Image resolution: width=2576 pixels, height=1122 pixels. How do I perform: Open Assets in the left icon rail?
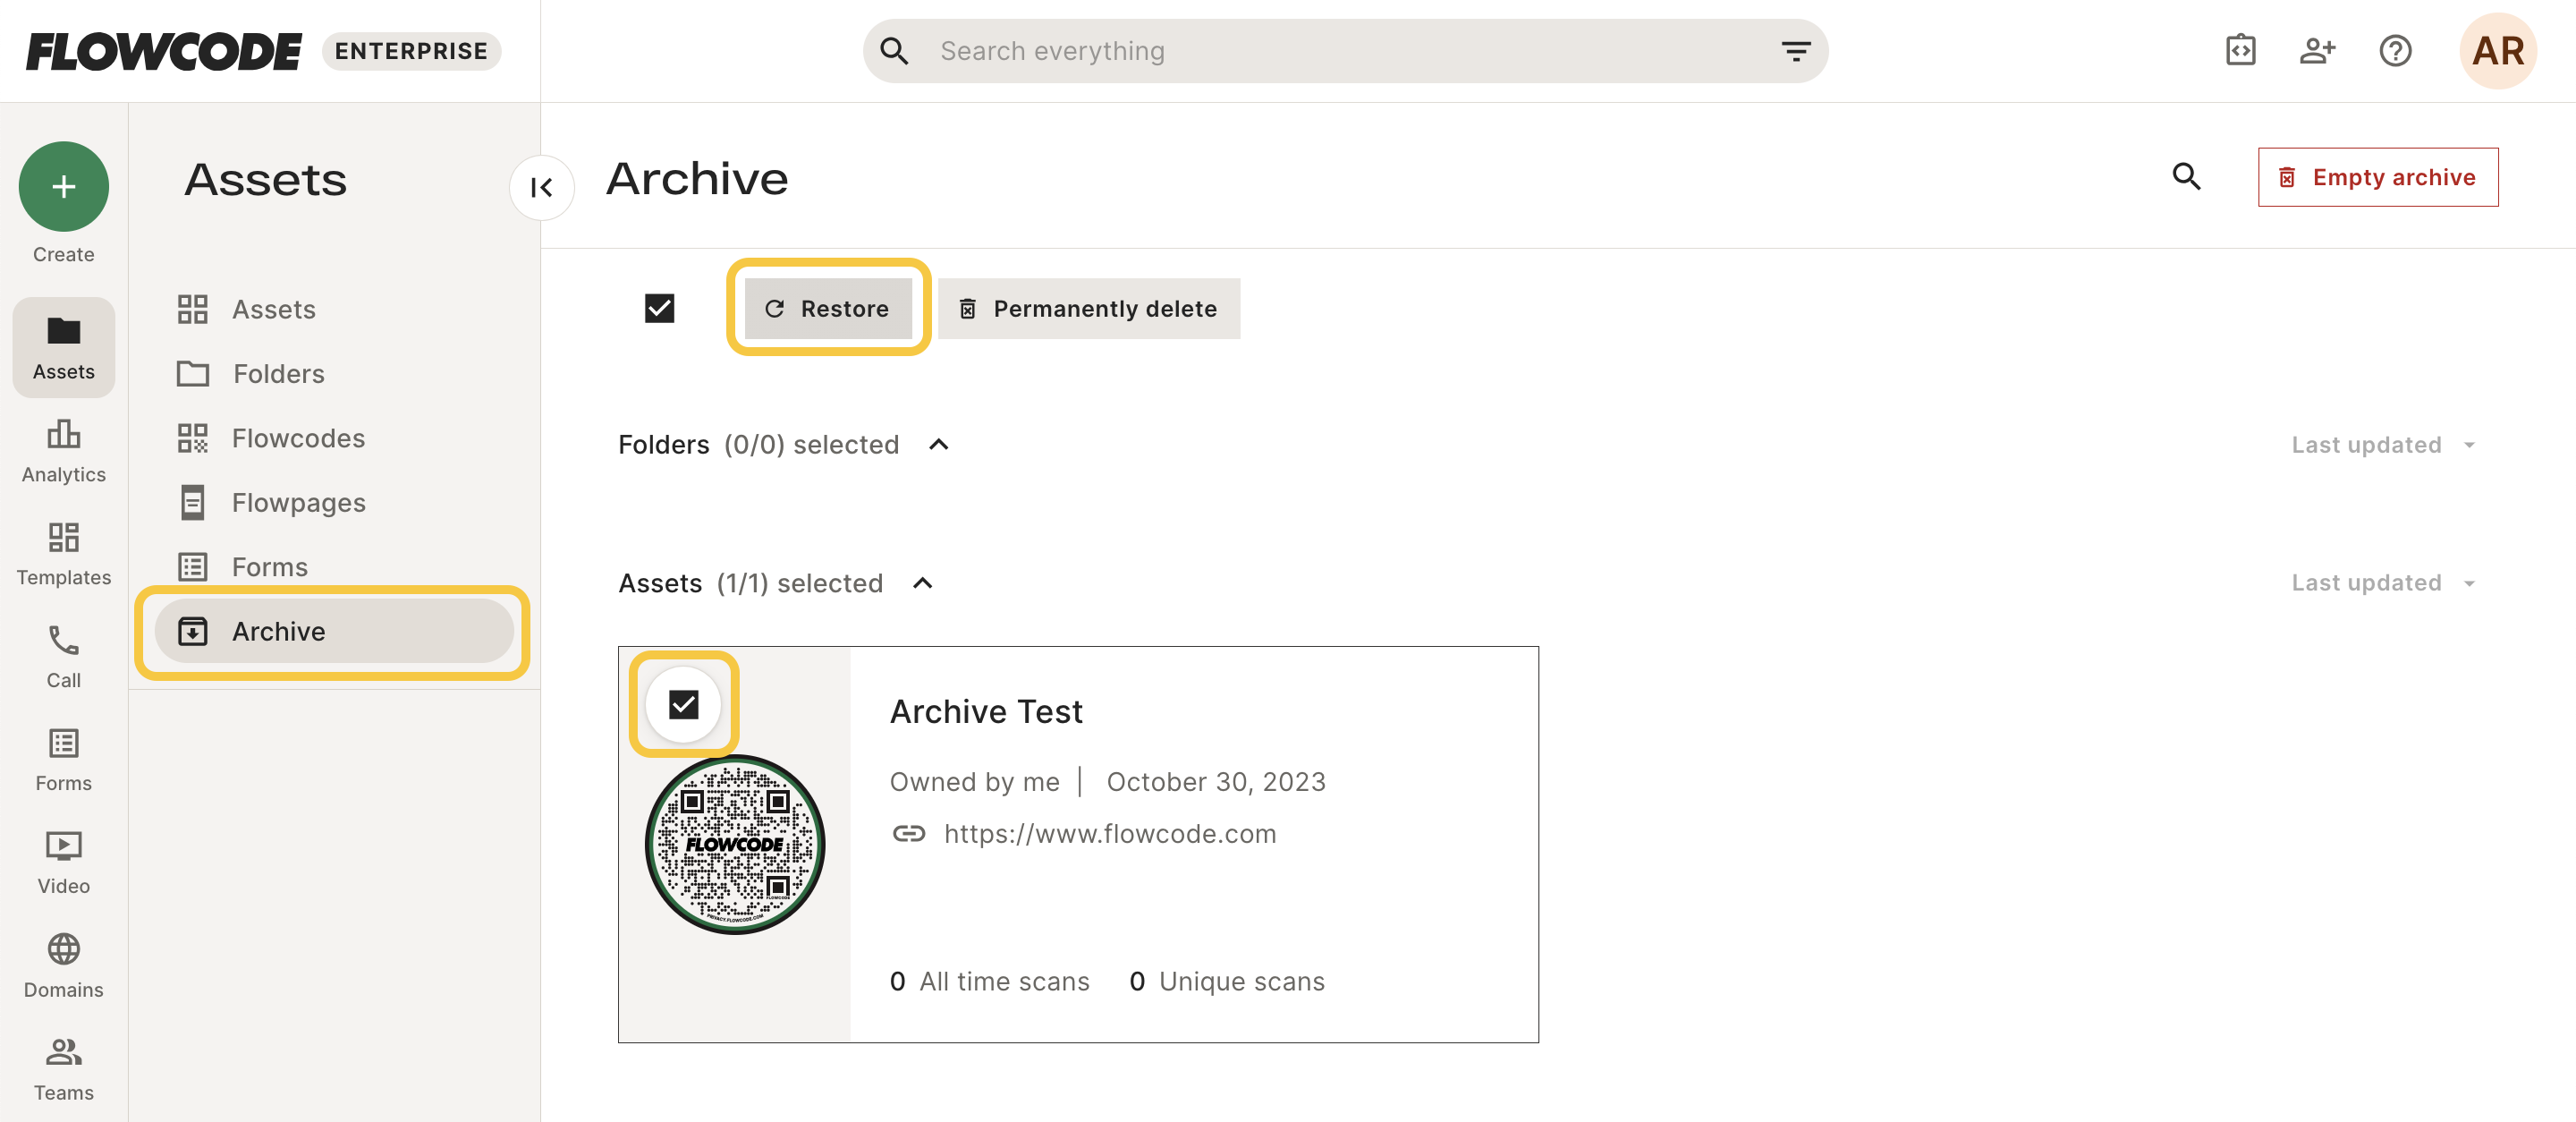63,347
